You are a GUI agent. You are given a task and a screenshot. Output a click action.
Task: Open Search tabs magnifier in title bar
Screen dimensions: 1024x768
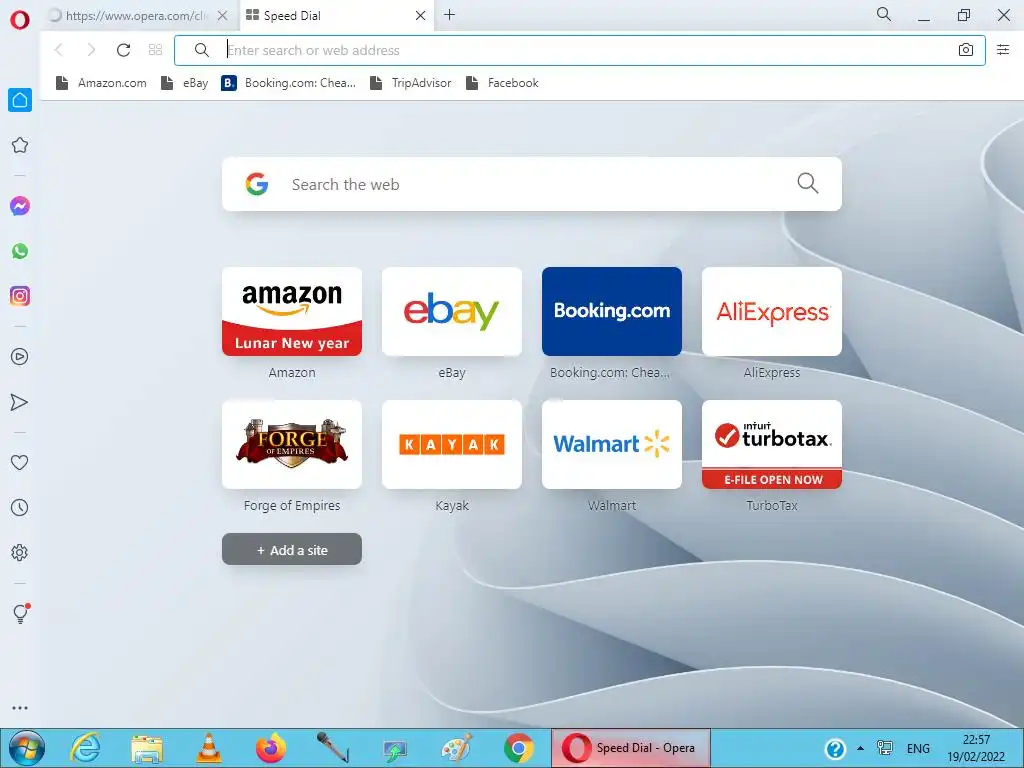coord(884,14)
